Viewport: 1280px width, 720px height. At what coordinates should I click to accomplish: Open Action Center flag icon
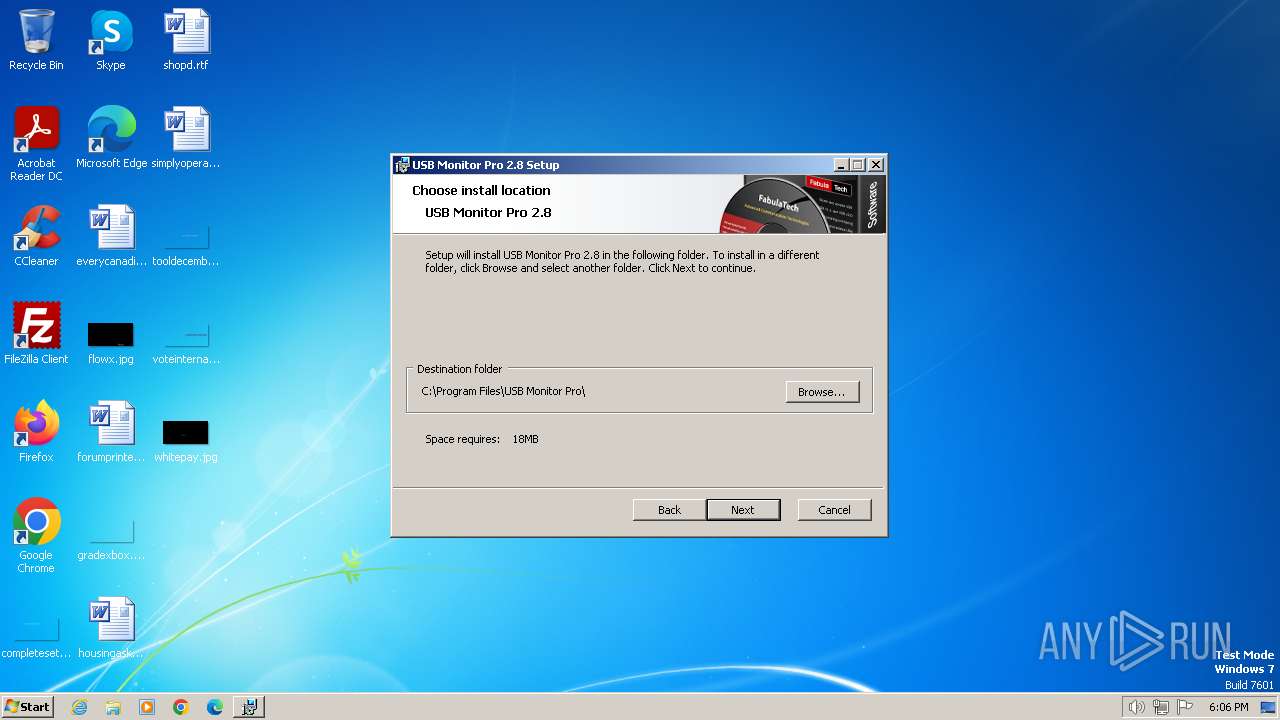pos(1185,707)
